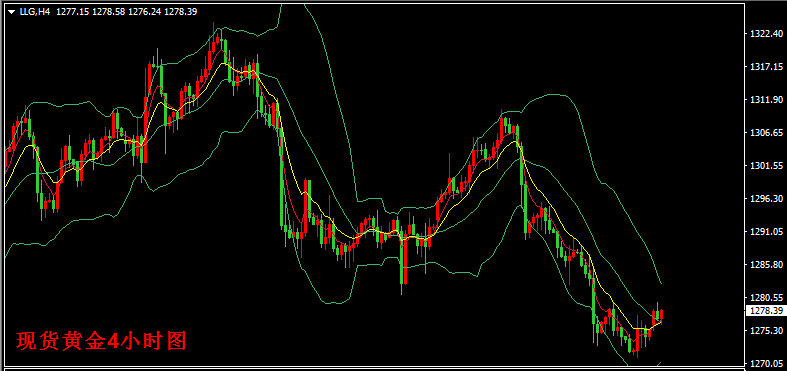Click the triangle arrow beside LLG,H4
787x371 pixels.
coord(13,12)
